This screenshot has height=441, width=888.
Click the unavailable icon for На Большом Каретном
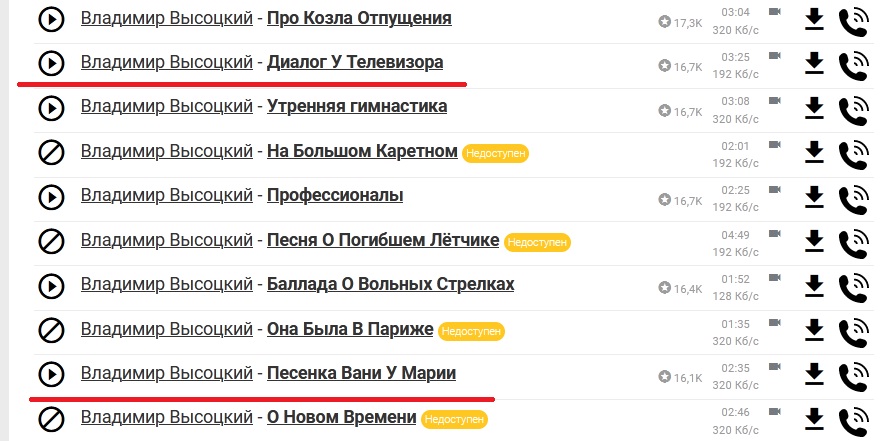(51, 152)
